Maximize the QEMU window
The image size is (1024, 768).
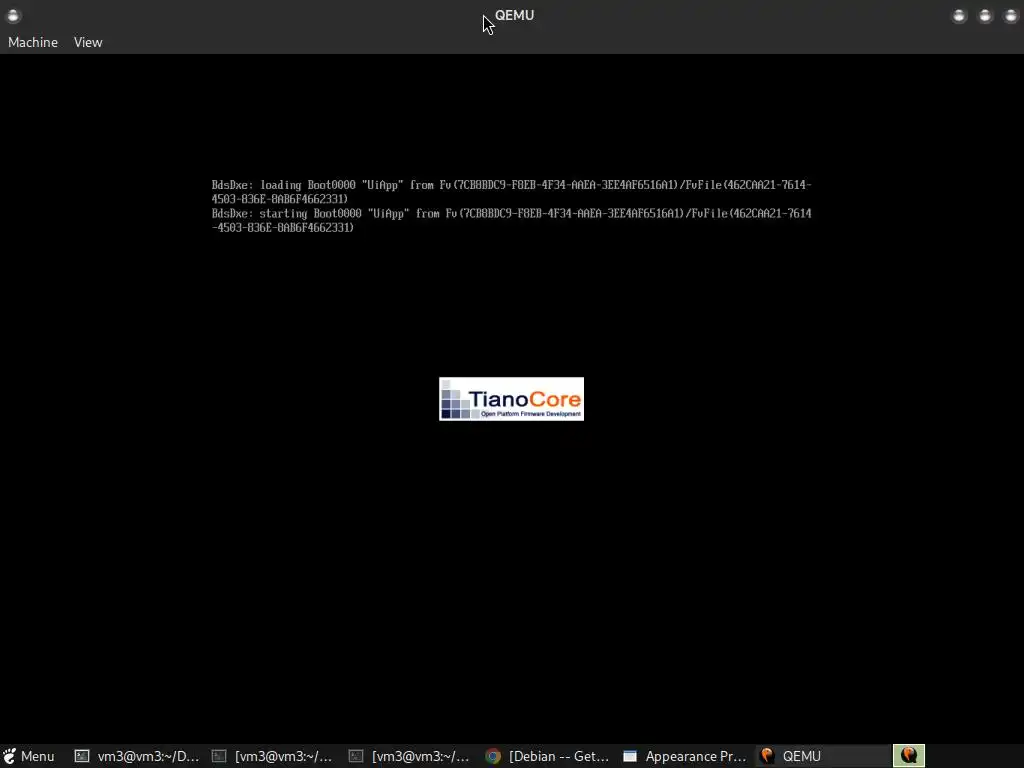[985, 16]
